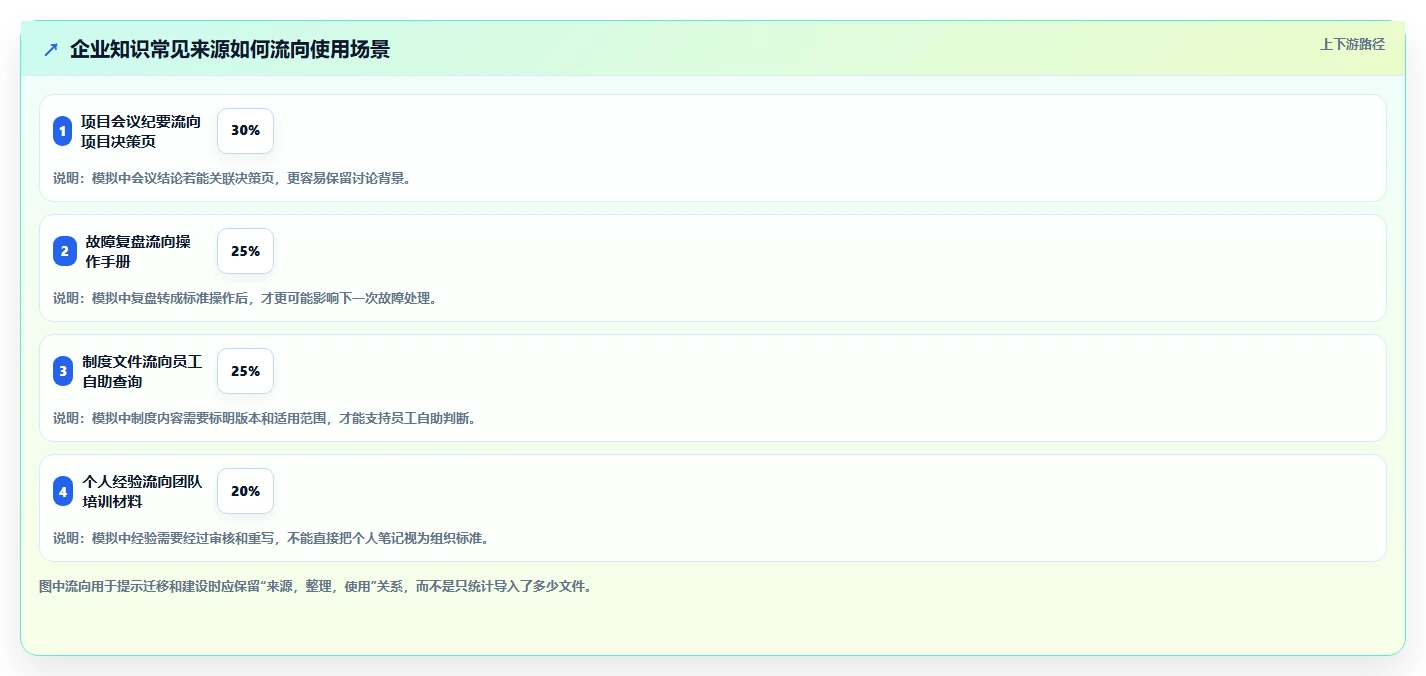1426x676 pixels.
Task: Click the footer text 图中流向用于提示迁移
Action: [316, 586]
